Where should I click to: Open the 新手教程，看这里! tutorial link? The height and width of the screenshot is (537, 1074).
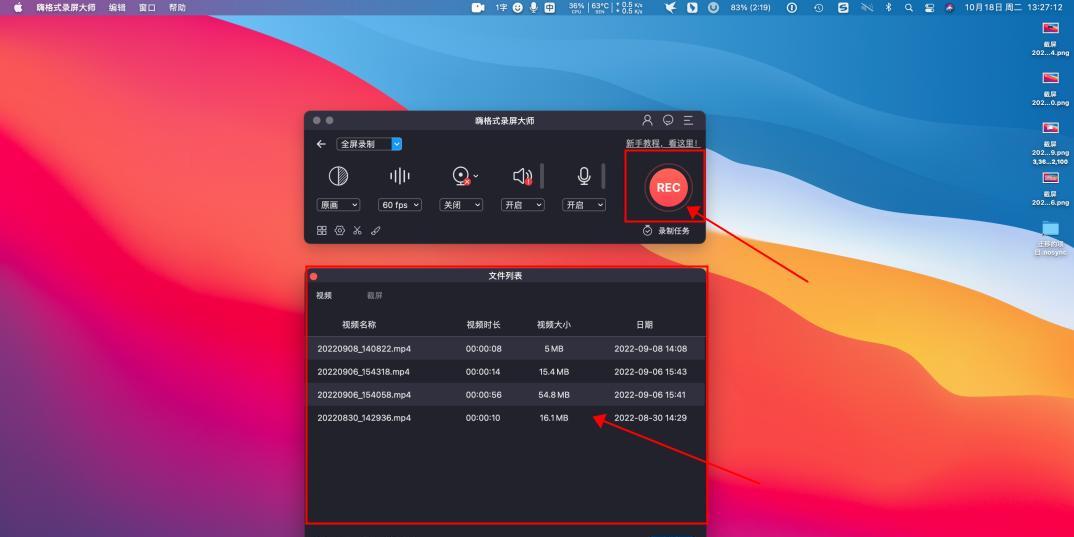[x=662, y=144]
